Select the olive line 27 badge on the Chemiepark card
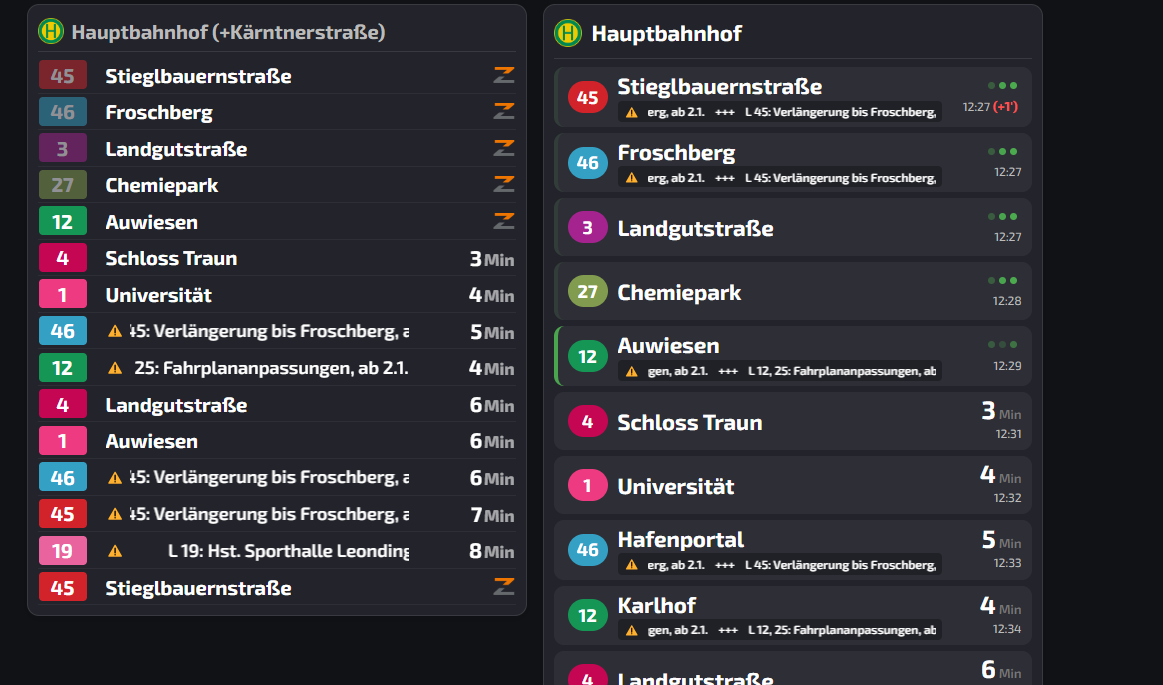The image size is (1163, 685). [x=587, y=292]
